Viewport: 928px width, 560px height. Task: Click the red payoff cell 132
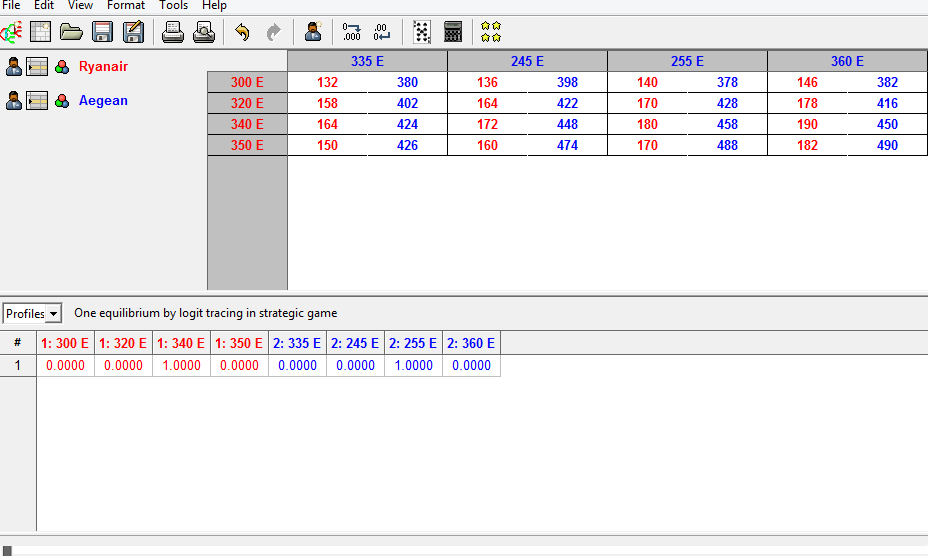coord(327,82)
